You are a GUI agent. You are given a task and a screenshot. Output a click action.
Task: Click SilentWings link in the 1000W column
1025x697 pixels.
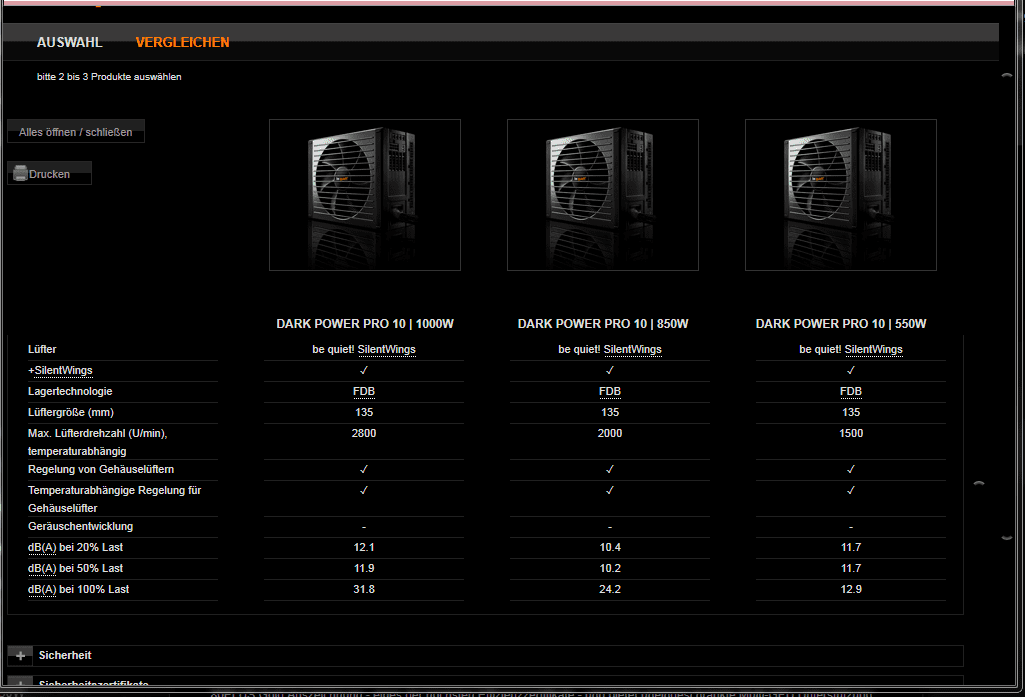pyautogui.click(x=386, y=349)
